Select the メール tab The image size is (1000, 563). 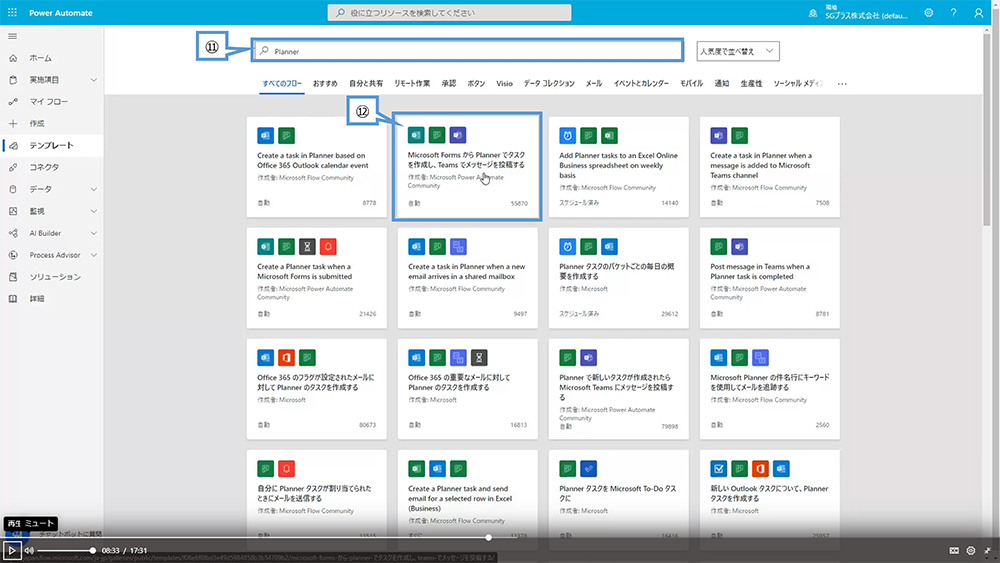[594, 84]
